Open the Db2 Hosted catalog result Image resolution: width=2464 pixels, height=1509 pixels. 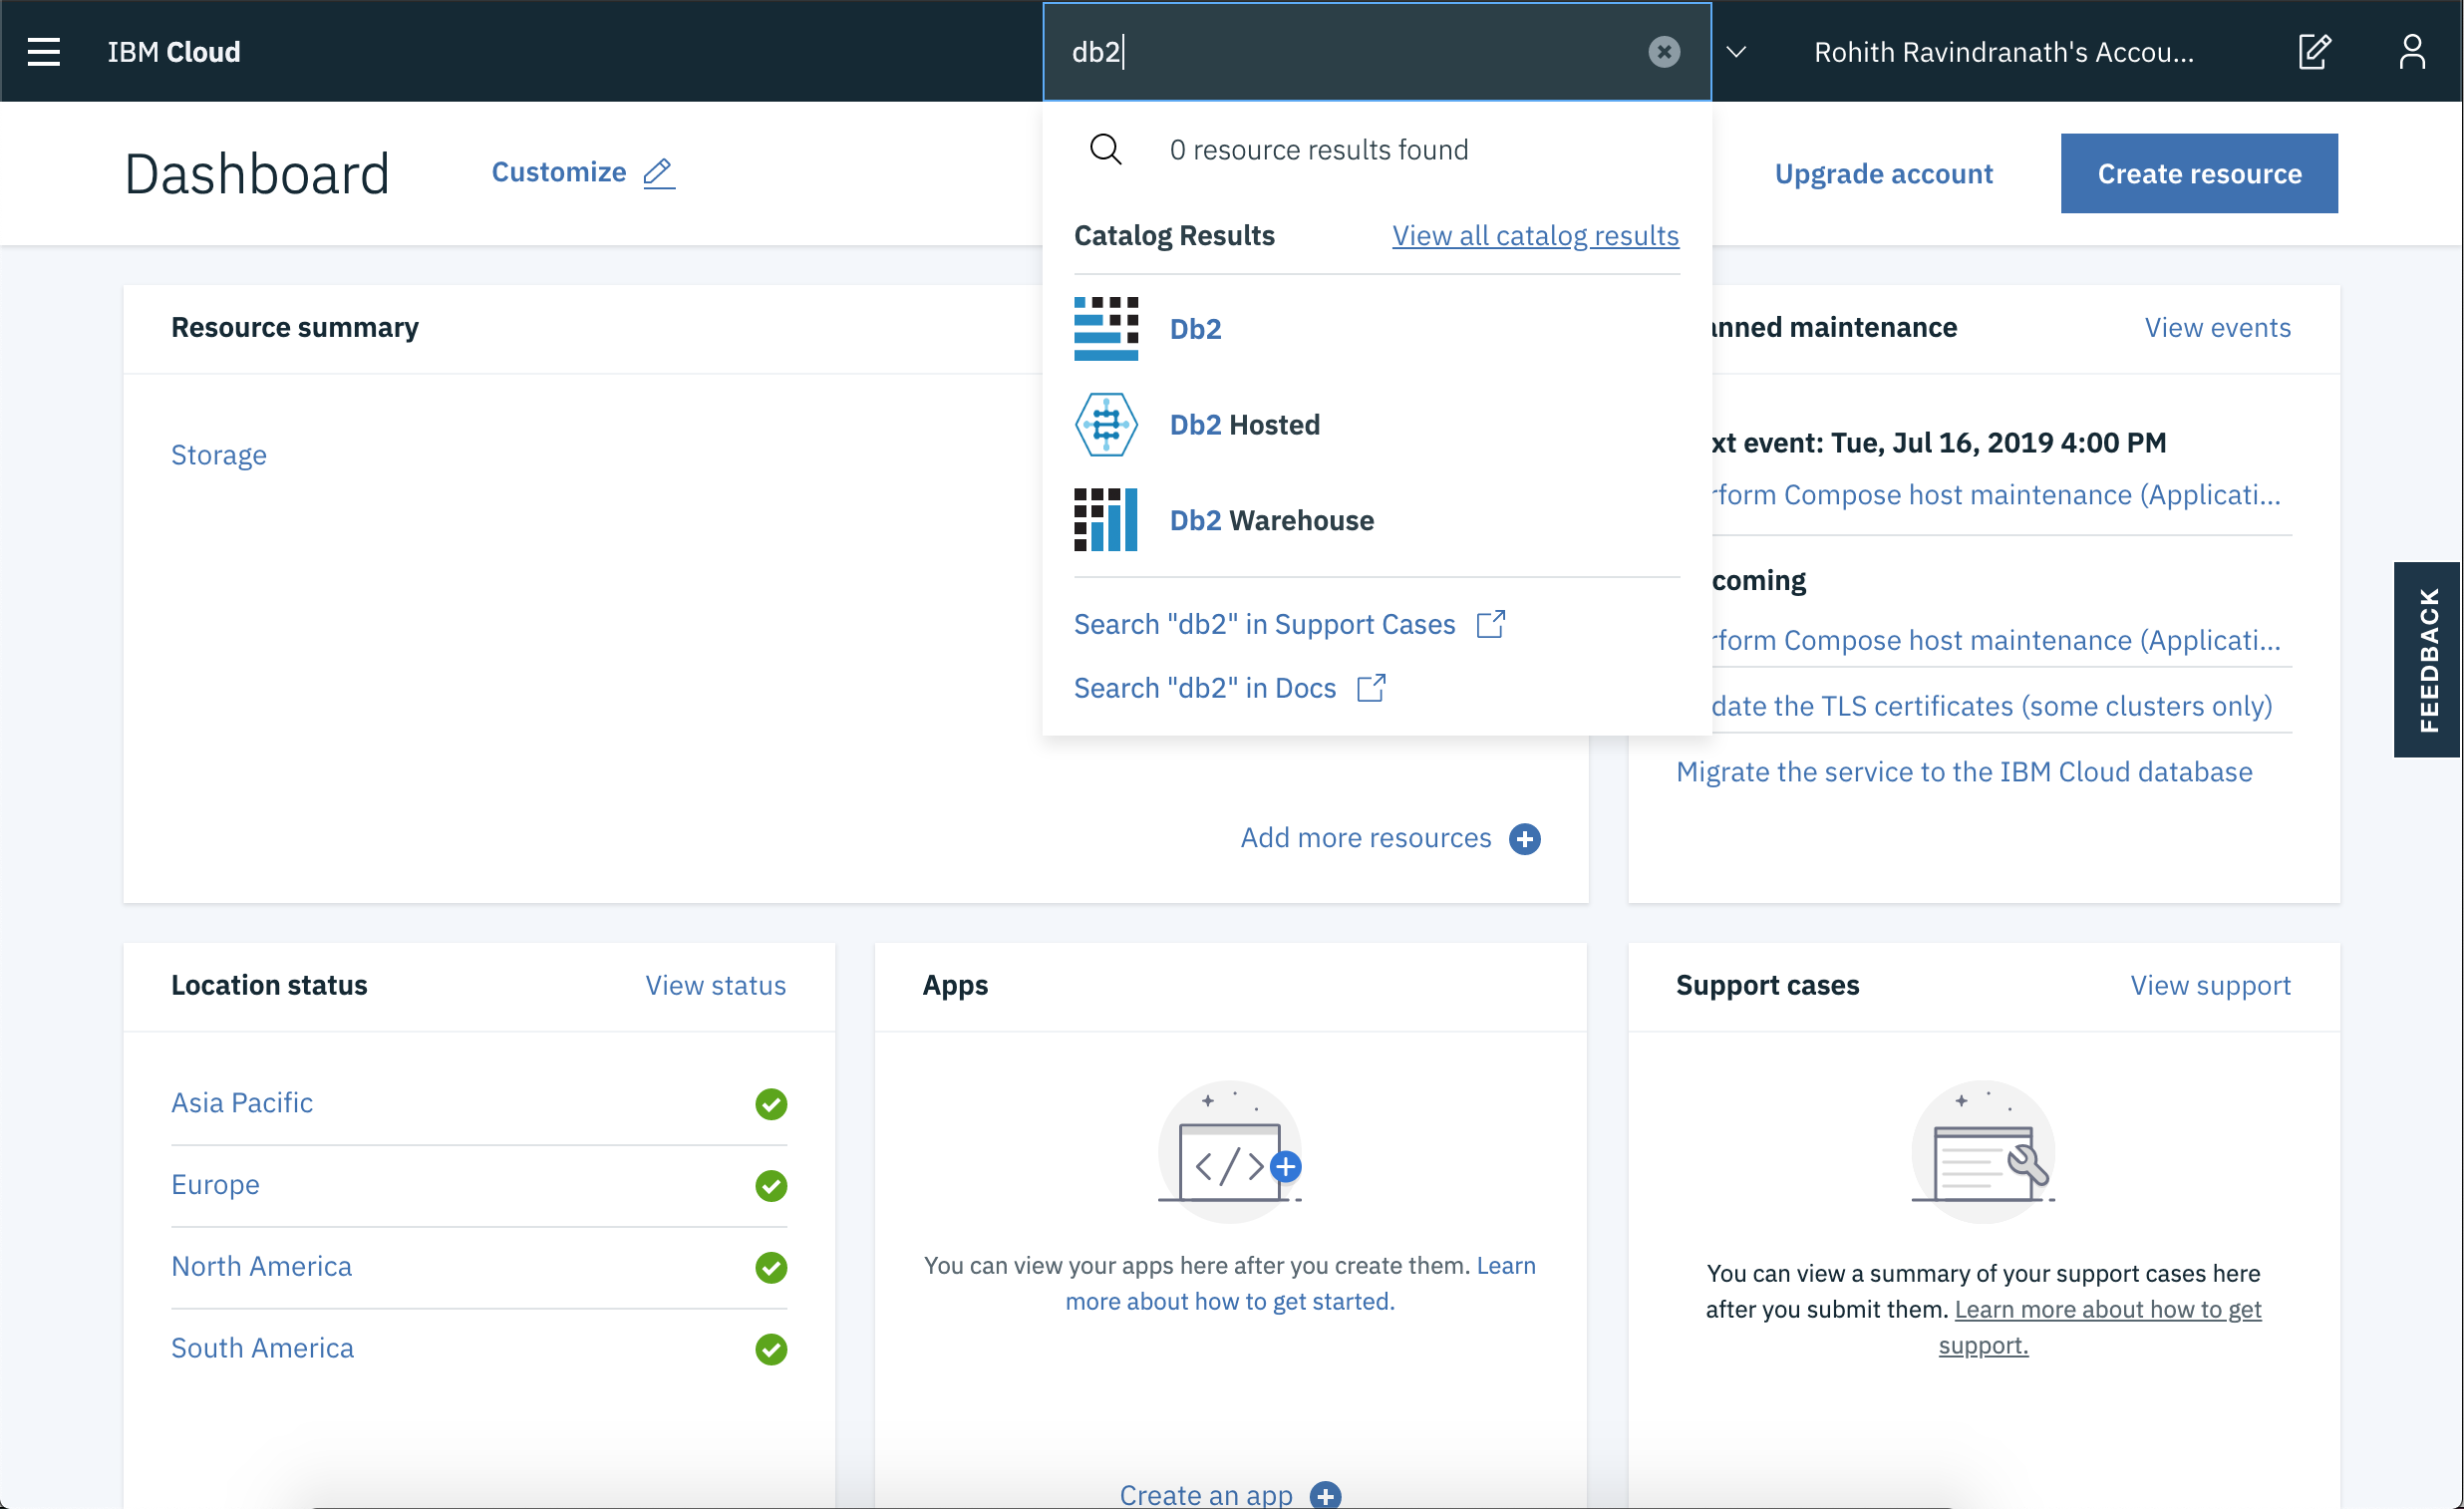coord(1244,425)
